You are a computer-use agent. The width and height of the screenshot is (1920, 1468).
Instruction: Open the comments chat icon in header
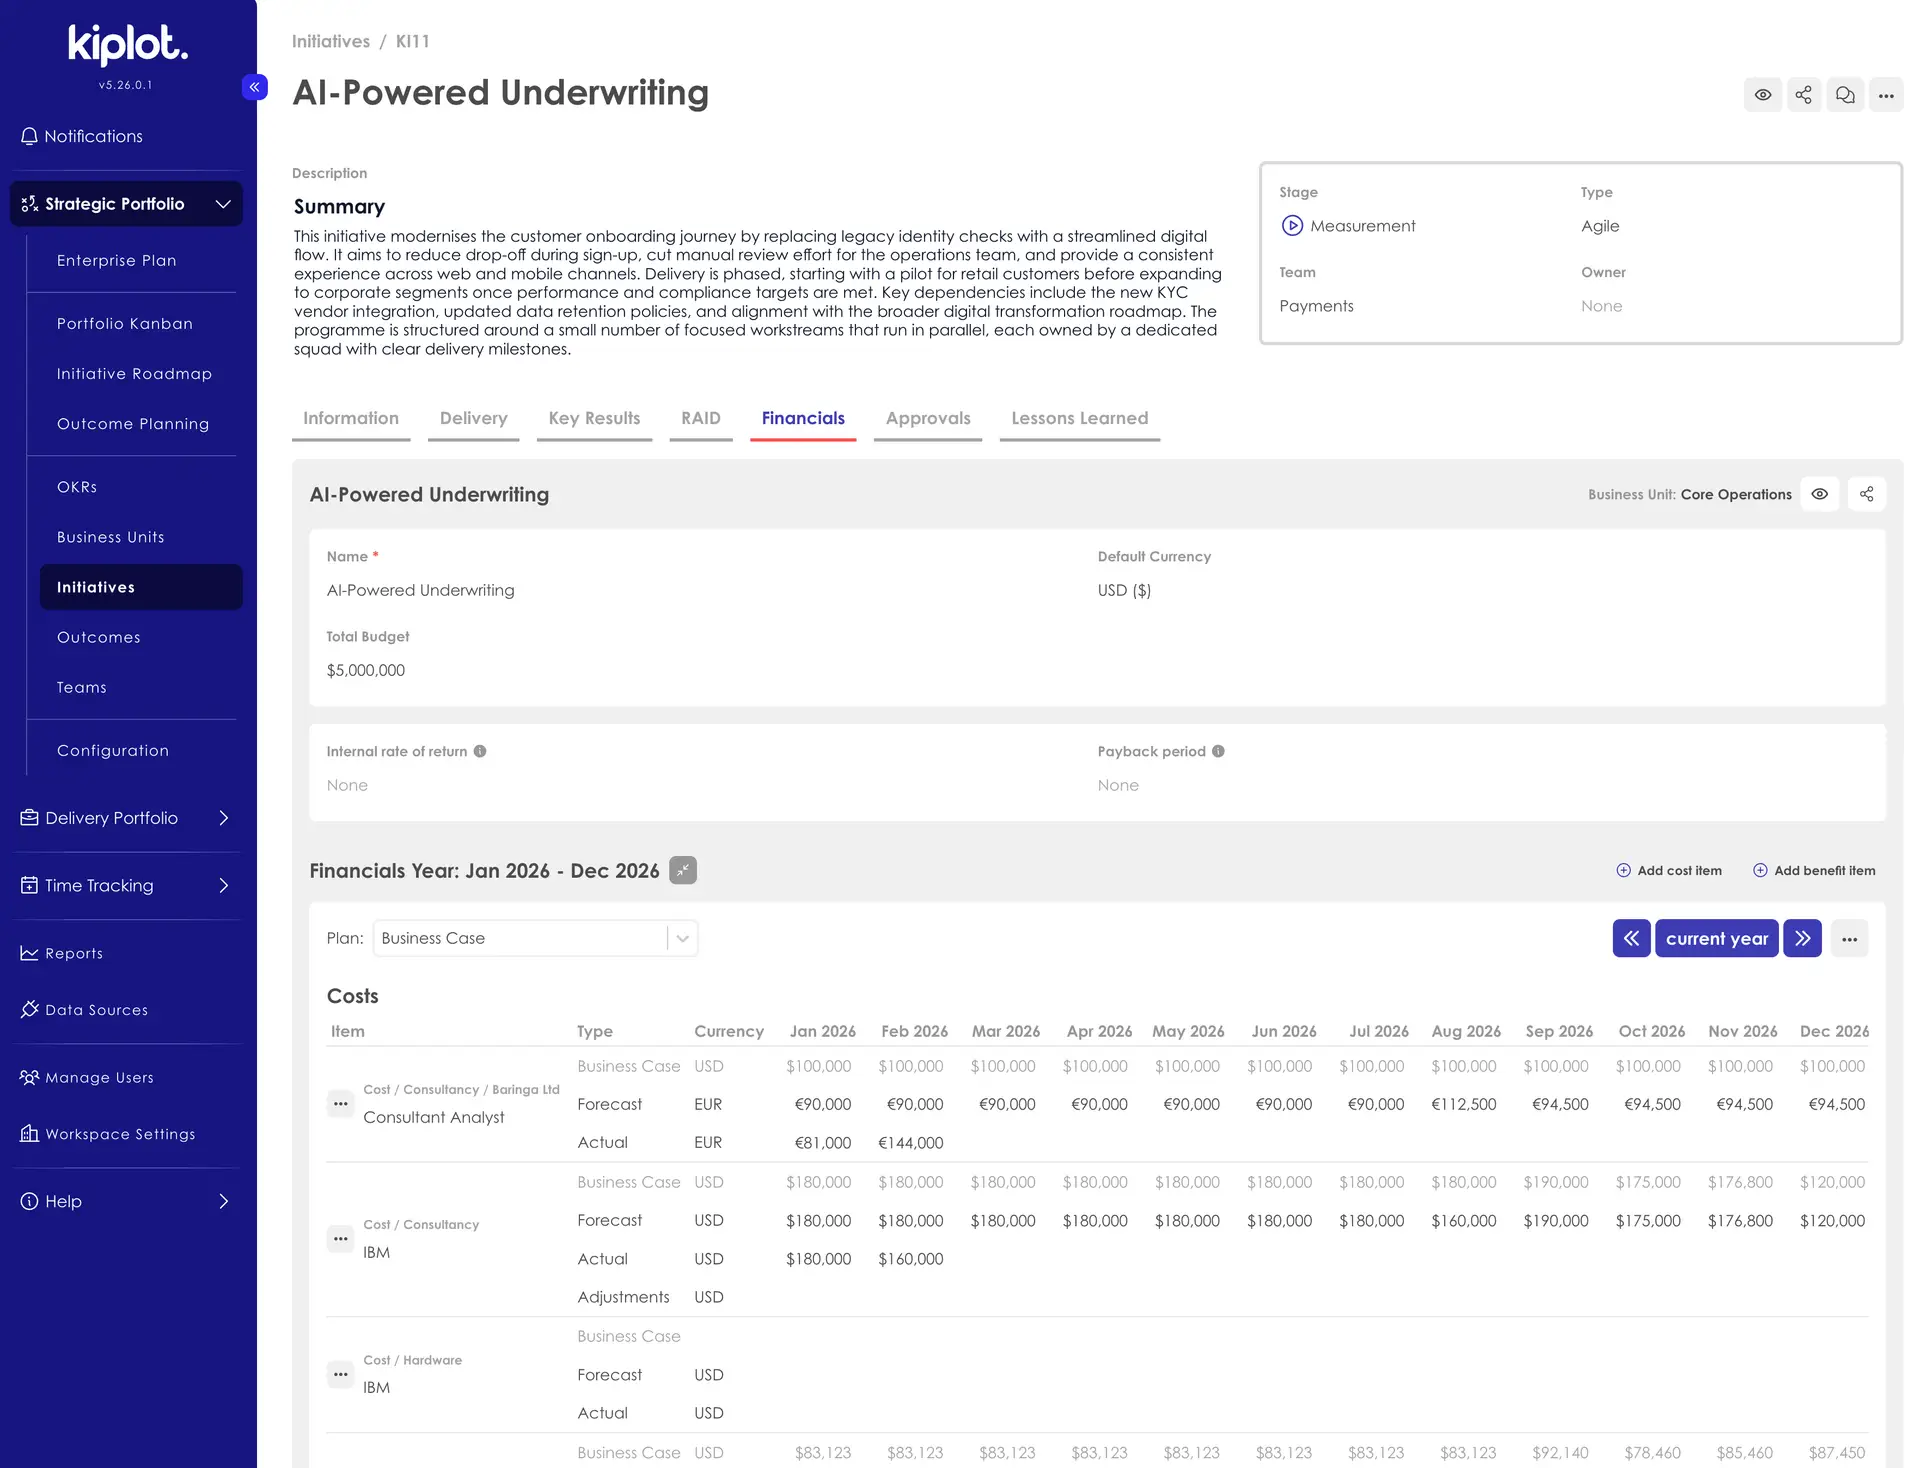[x=1845, y=95]
